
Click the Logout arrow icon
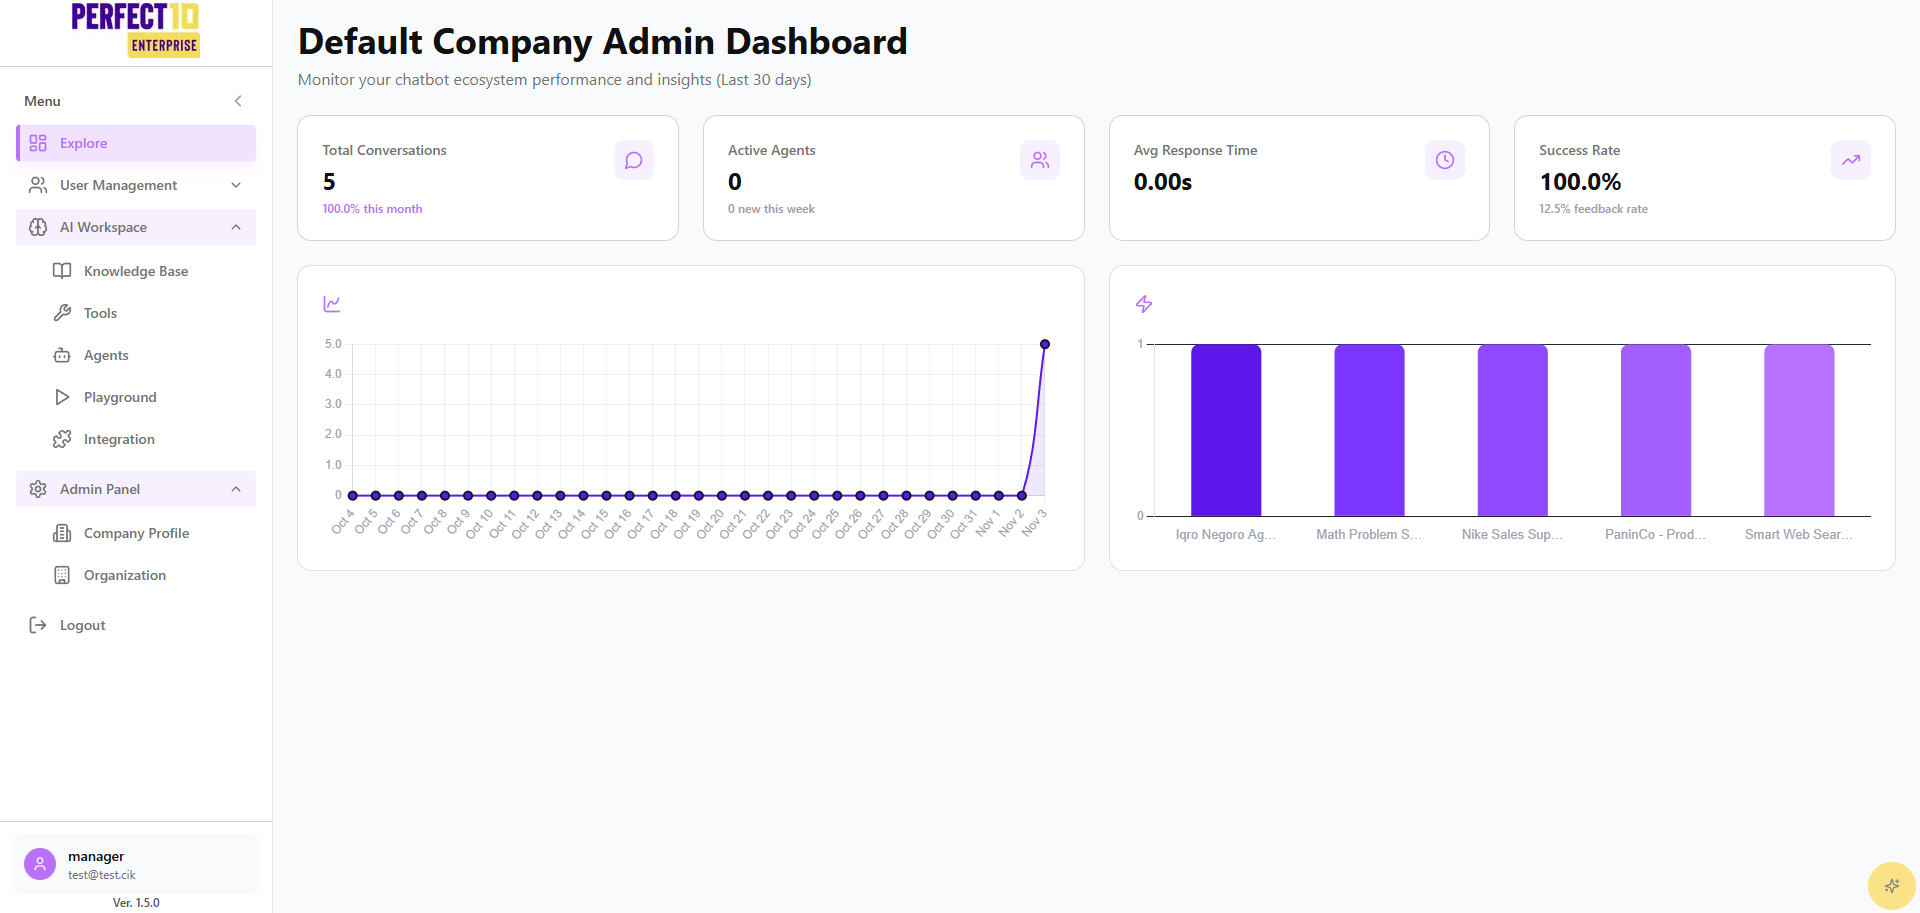point(38,625)
